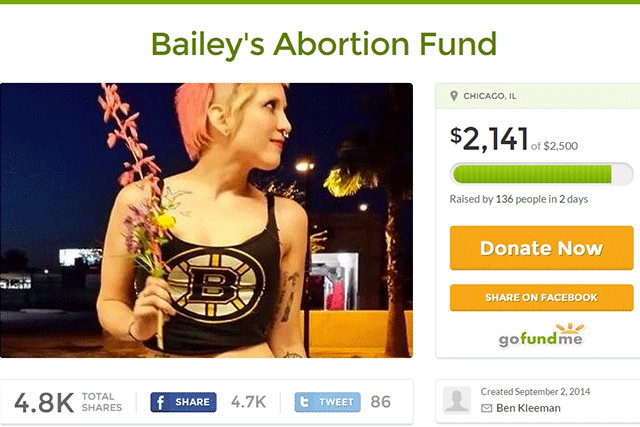Click Share on Facebook orange button
The image size is (640, 427).
(x=541, y=298)
